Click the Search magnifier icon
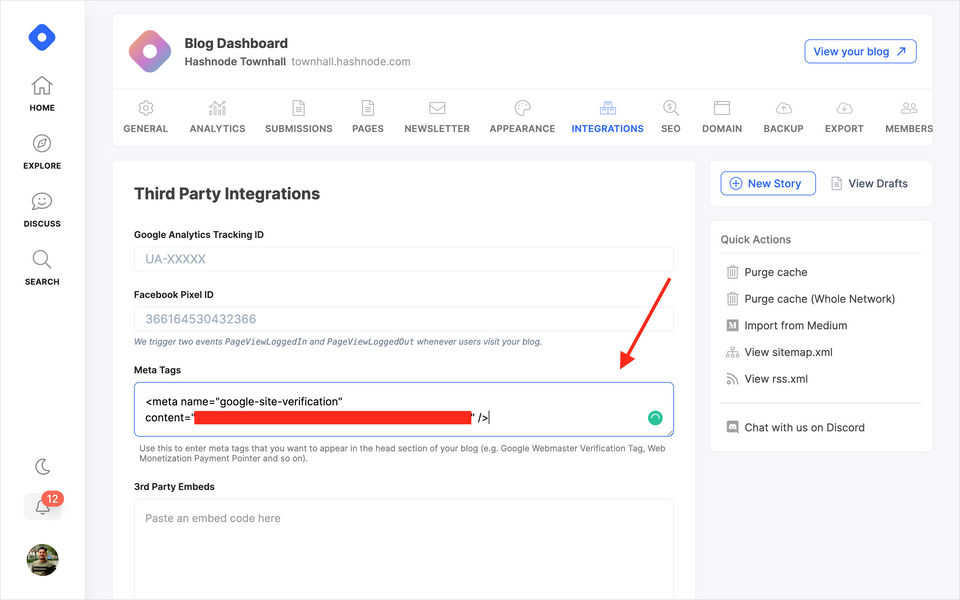 click(x=42, y=267)
